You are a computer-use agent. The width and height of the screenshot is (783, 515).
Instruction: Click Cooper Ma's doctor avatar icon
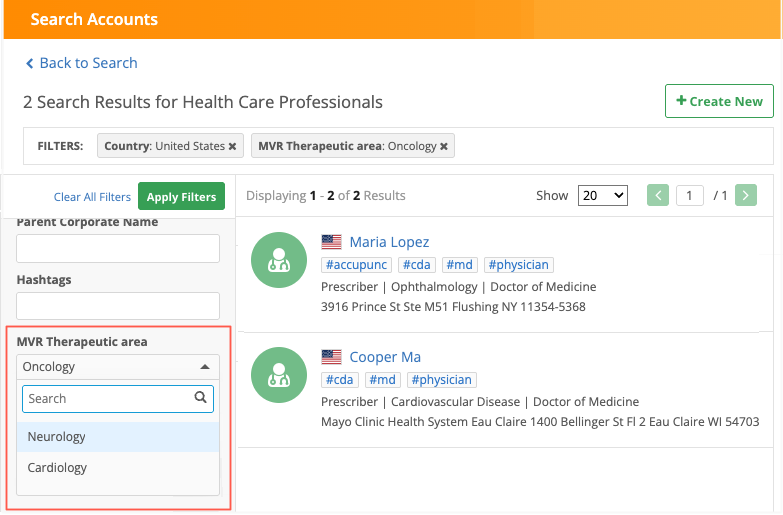click(278, 375)
